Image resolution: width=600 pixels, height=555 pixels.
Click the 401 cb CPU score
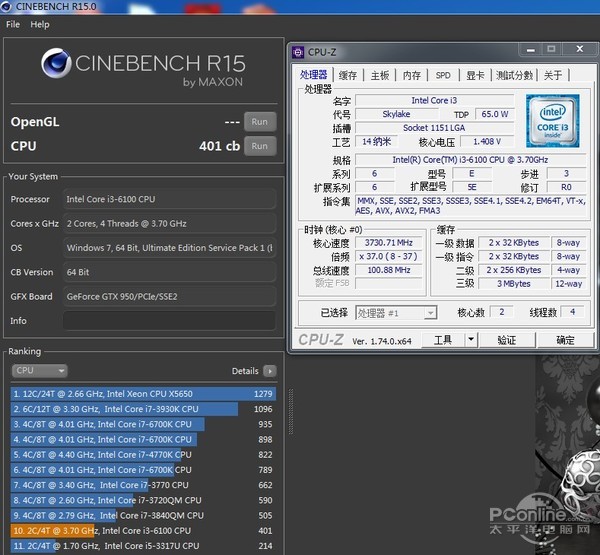tap(219, 146)
